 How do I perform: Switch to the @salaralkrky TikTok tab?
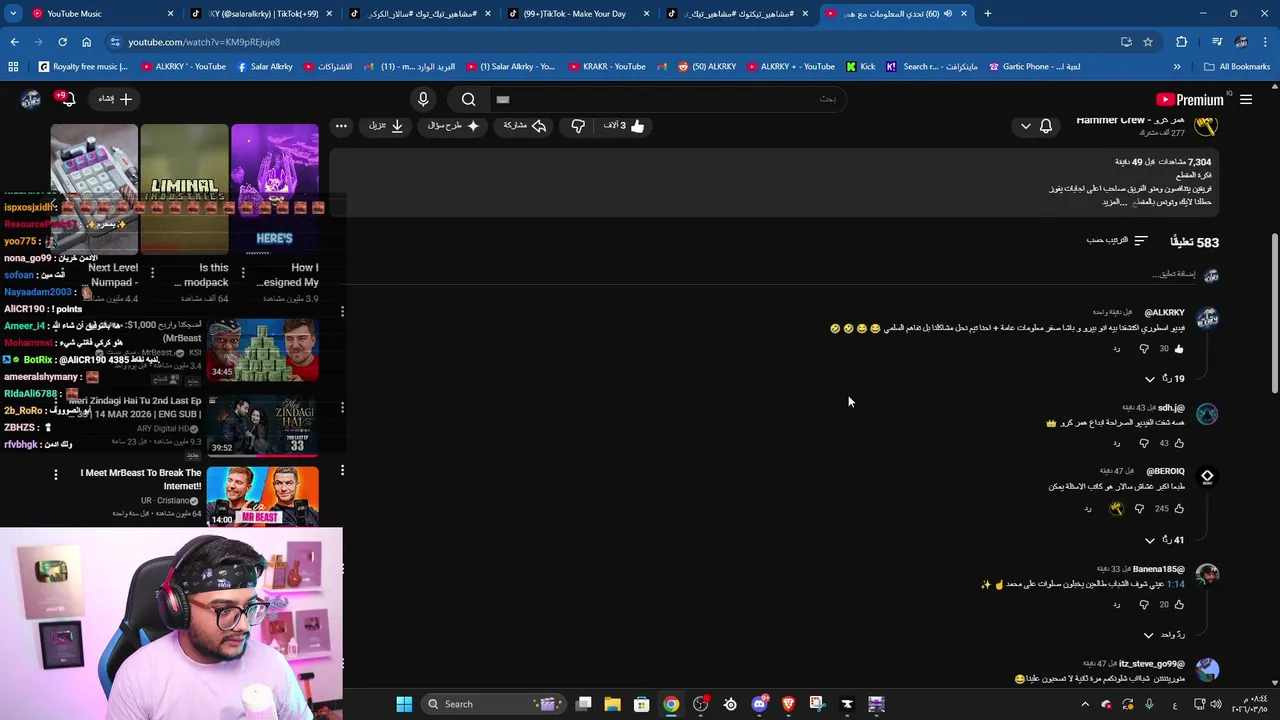click(x=262, y=14)
